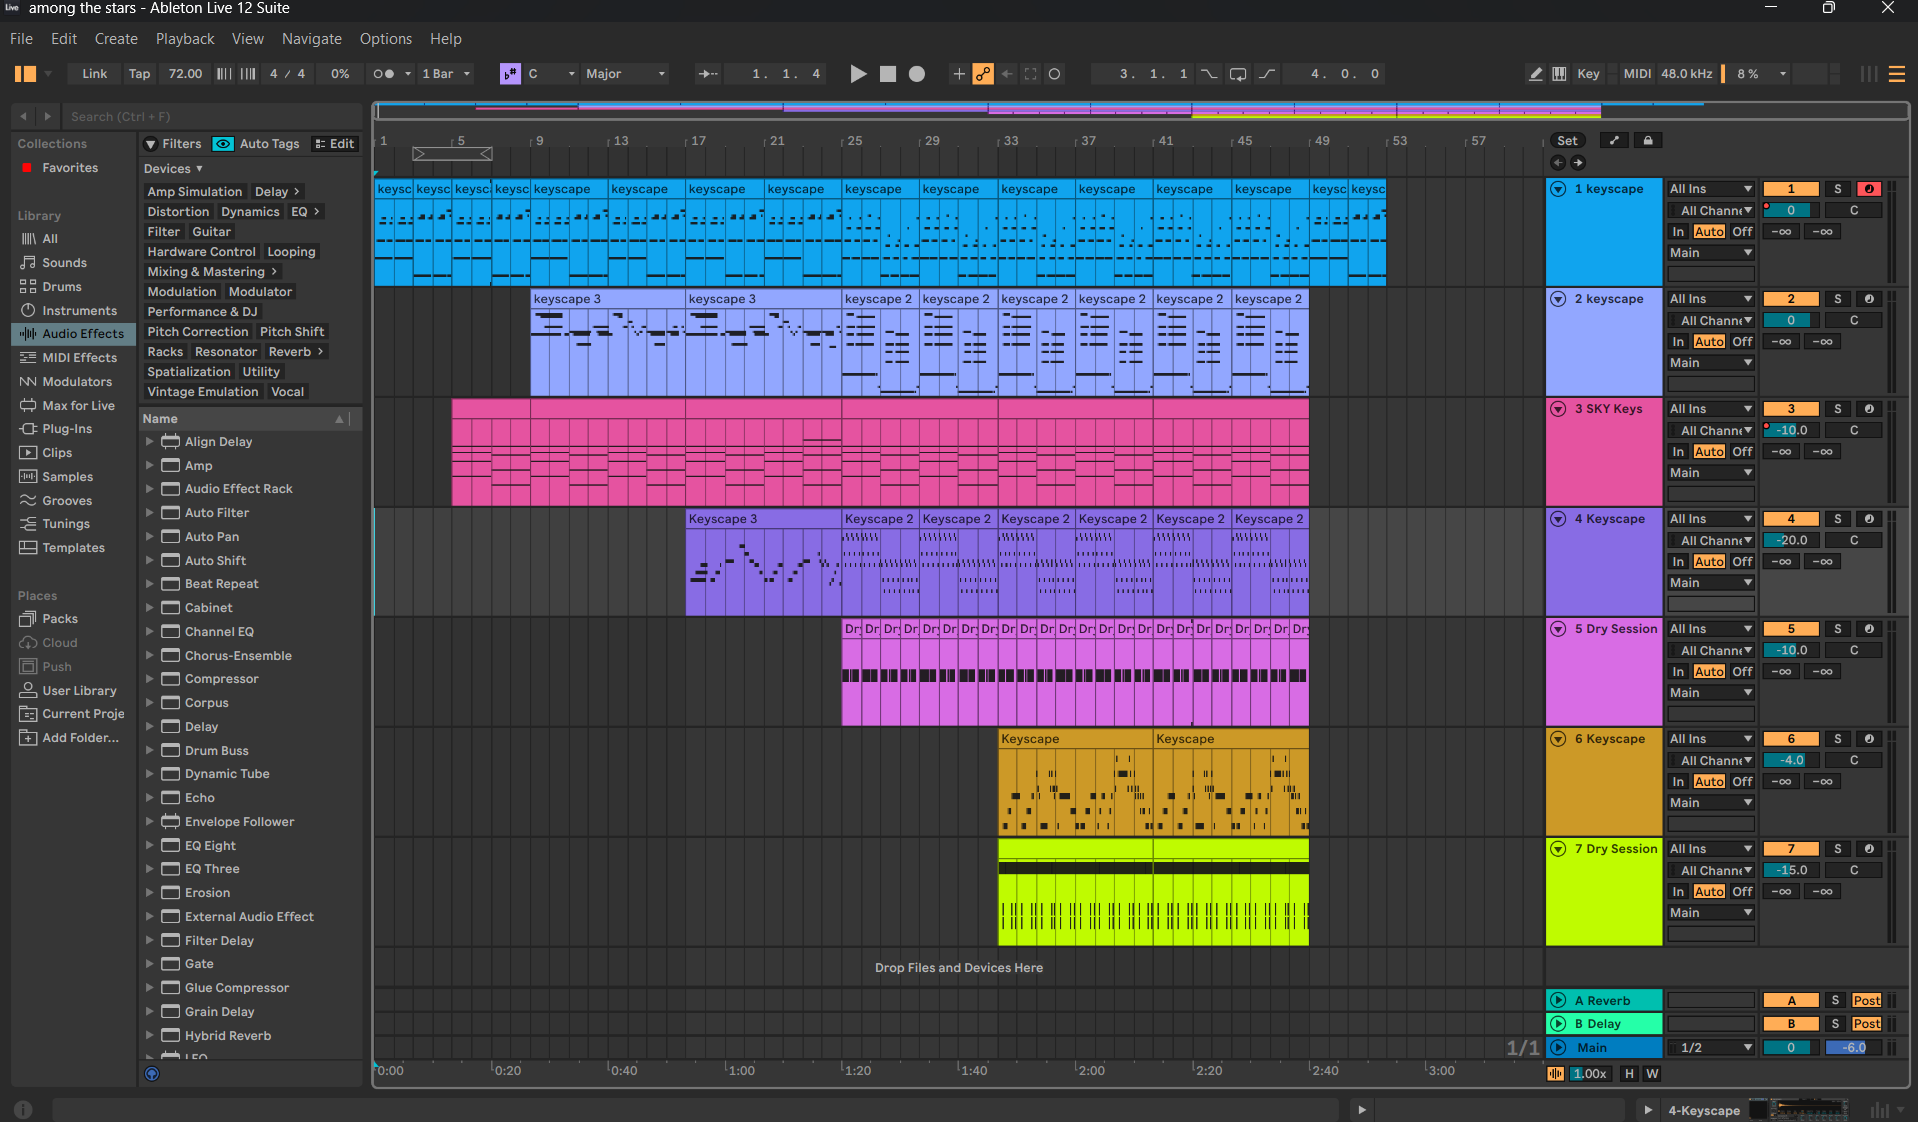
Task: Click the Session Record circle button
Action: click(1054, 74)
